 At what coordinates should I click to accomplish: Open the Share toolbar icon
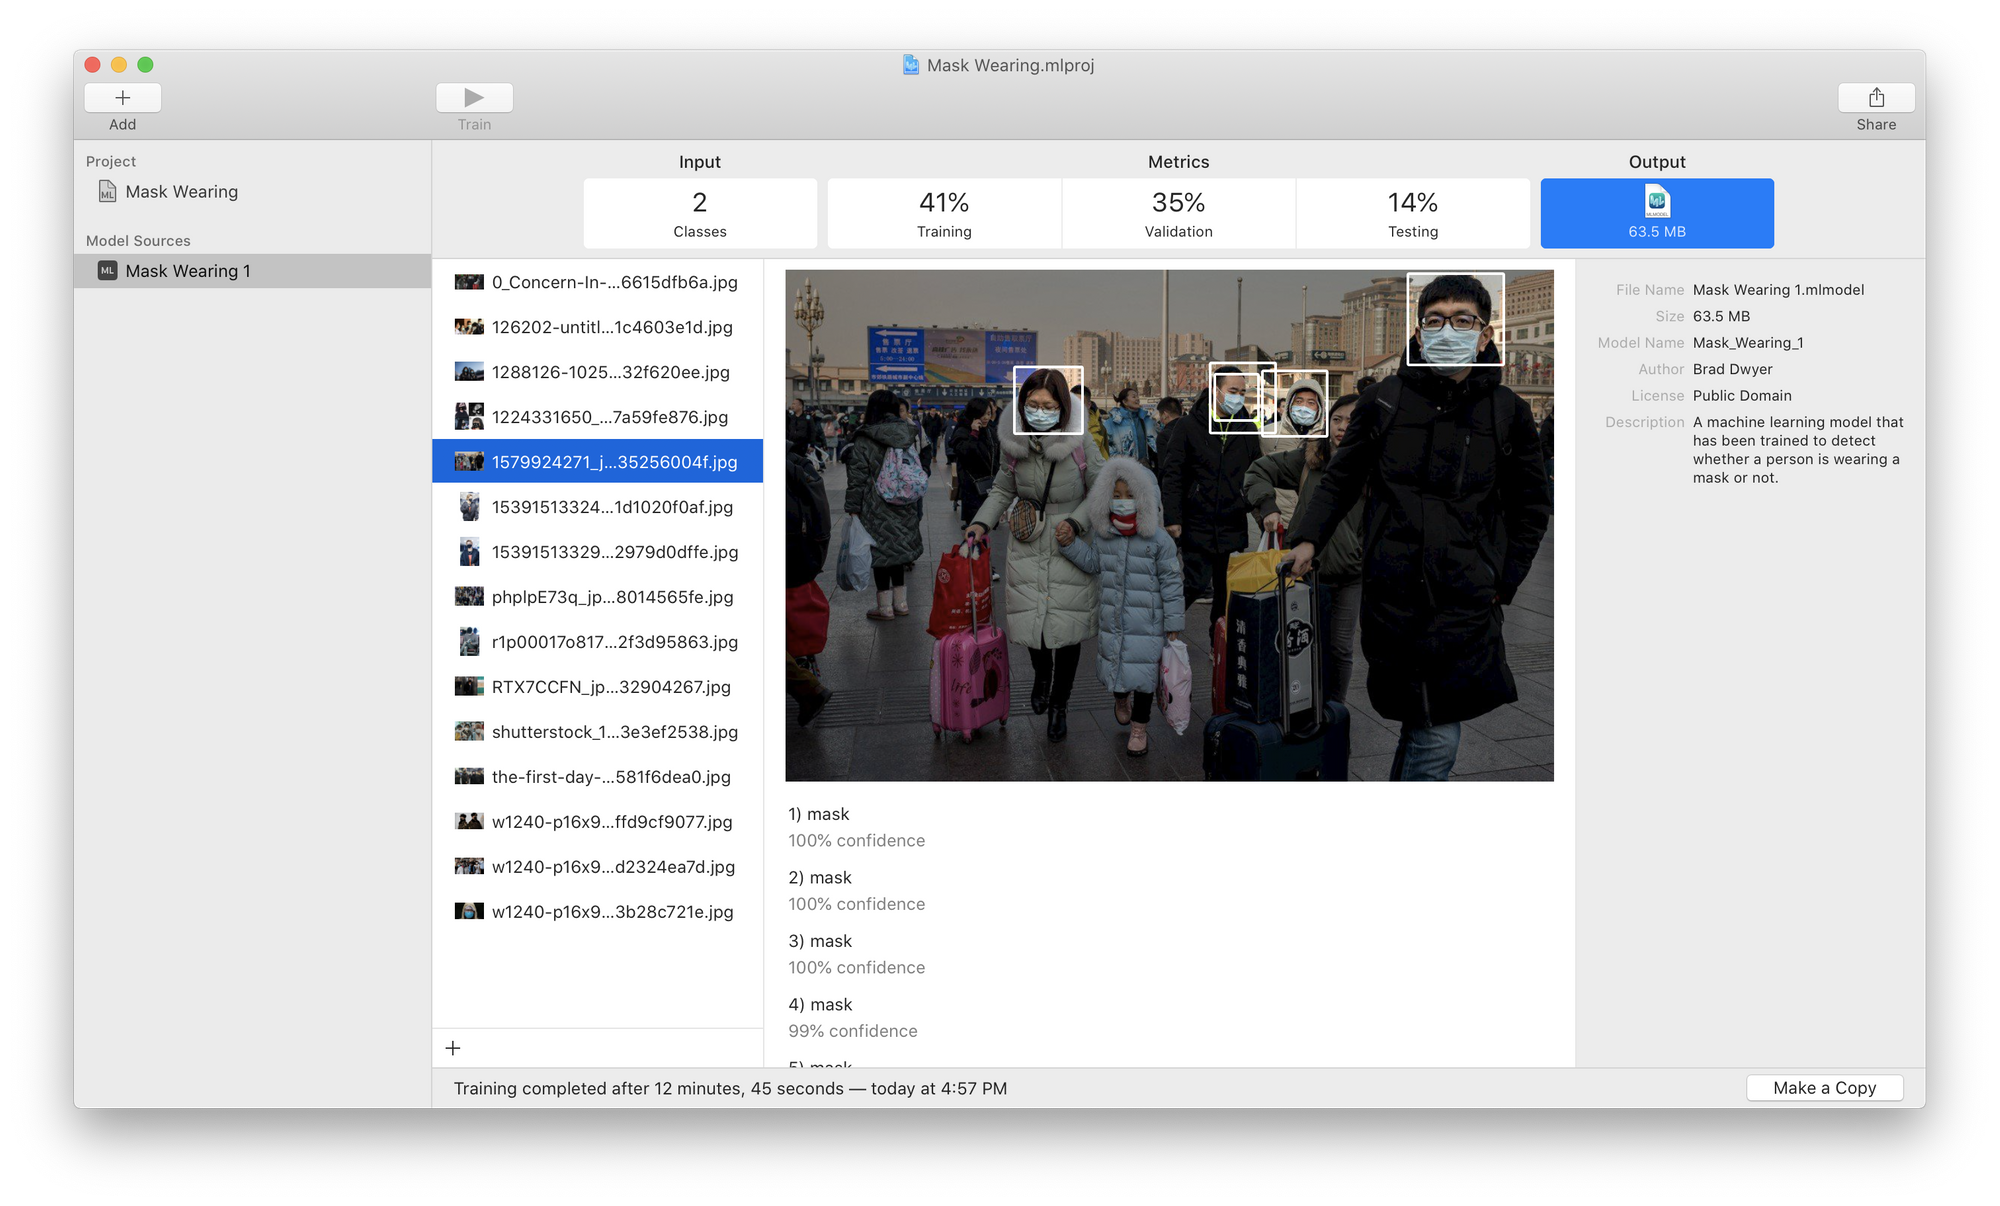click(1875, 98)
